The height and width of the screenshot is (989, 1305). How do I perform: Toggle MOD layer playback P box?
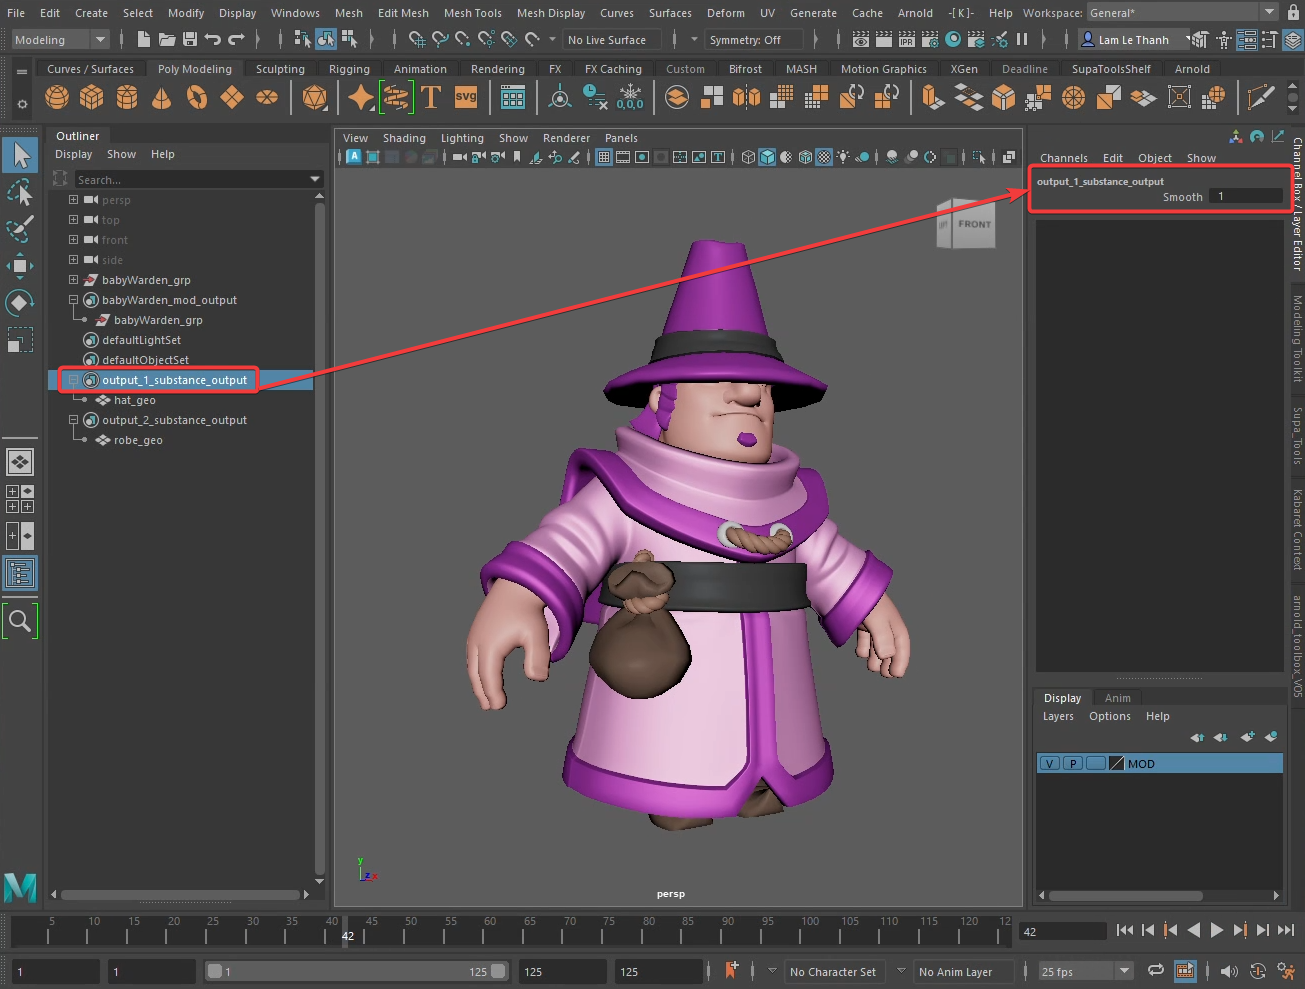tap(1072, 763)
